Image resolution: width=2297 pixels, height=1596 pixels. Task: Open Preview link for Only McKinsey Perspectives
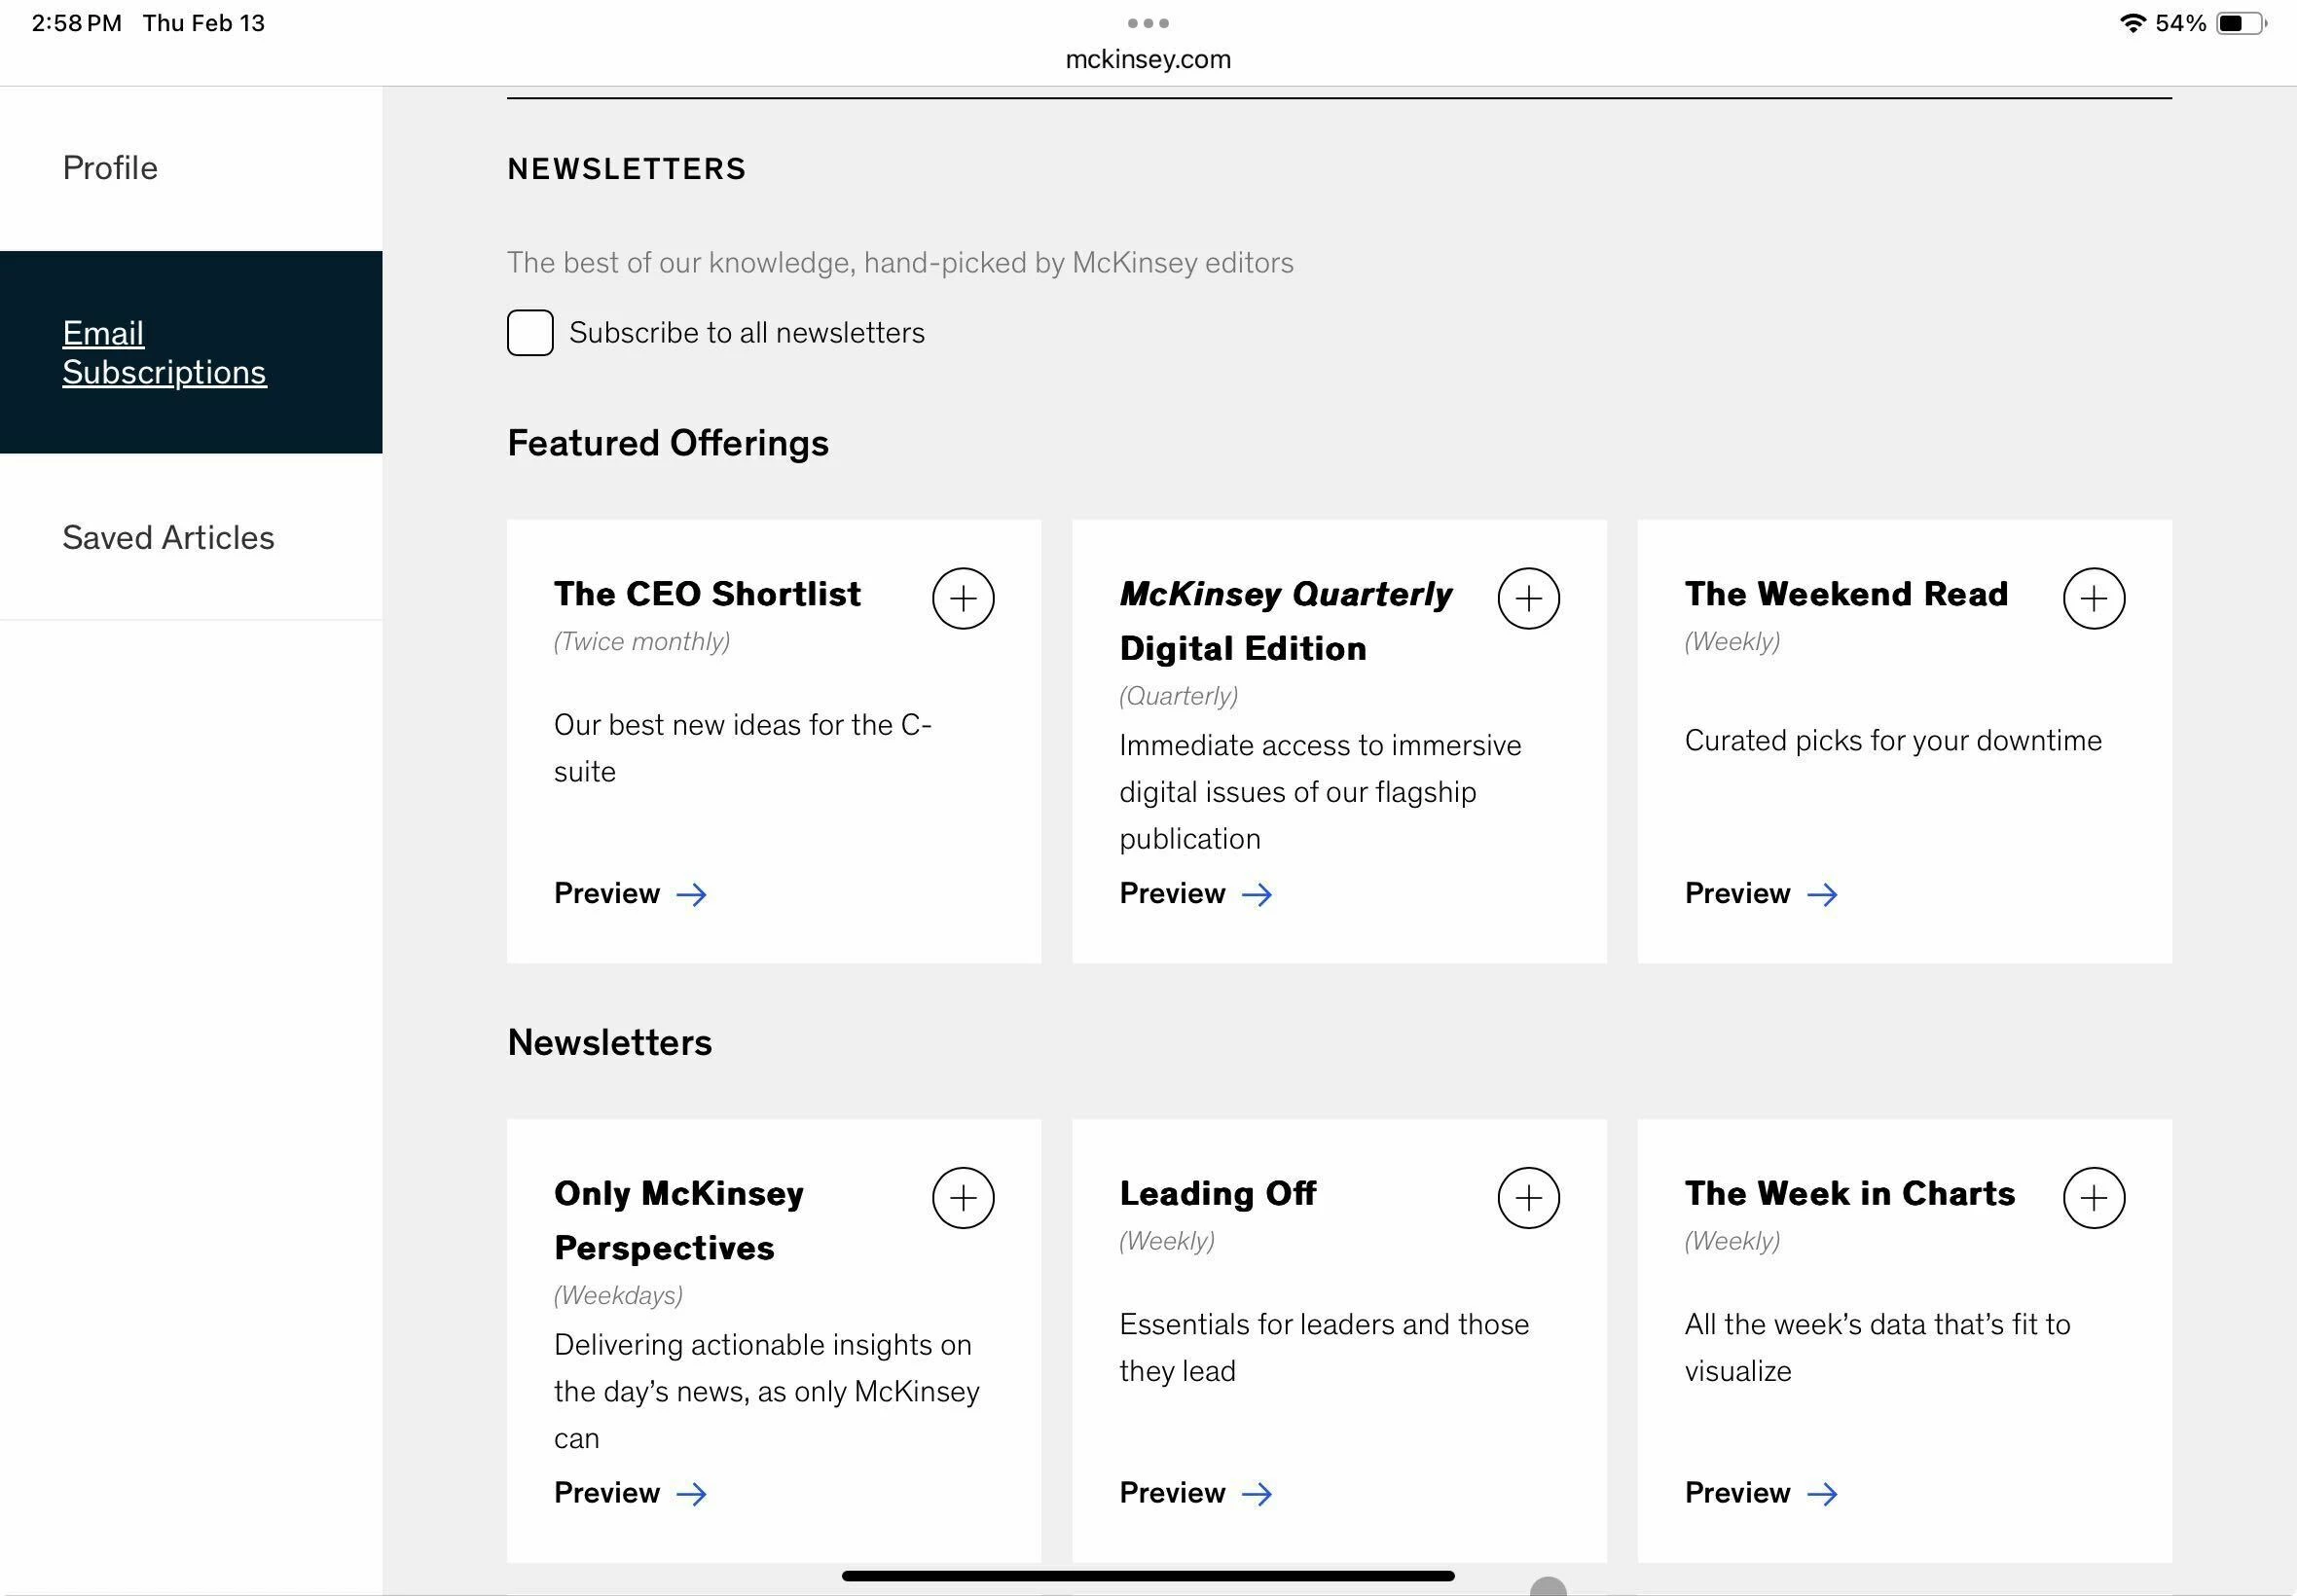(630, 1492)
